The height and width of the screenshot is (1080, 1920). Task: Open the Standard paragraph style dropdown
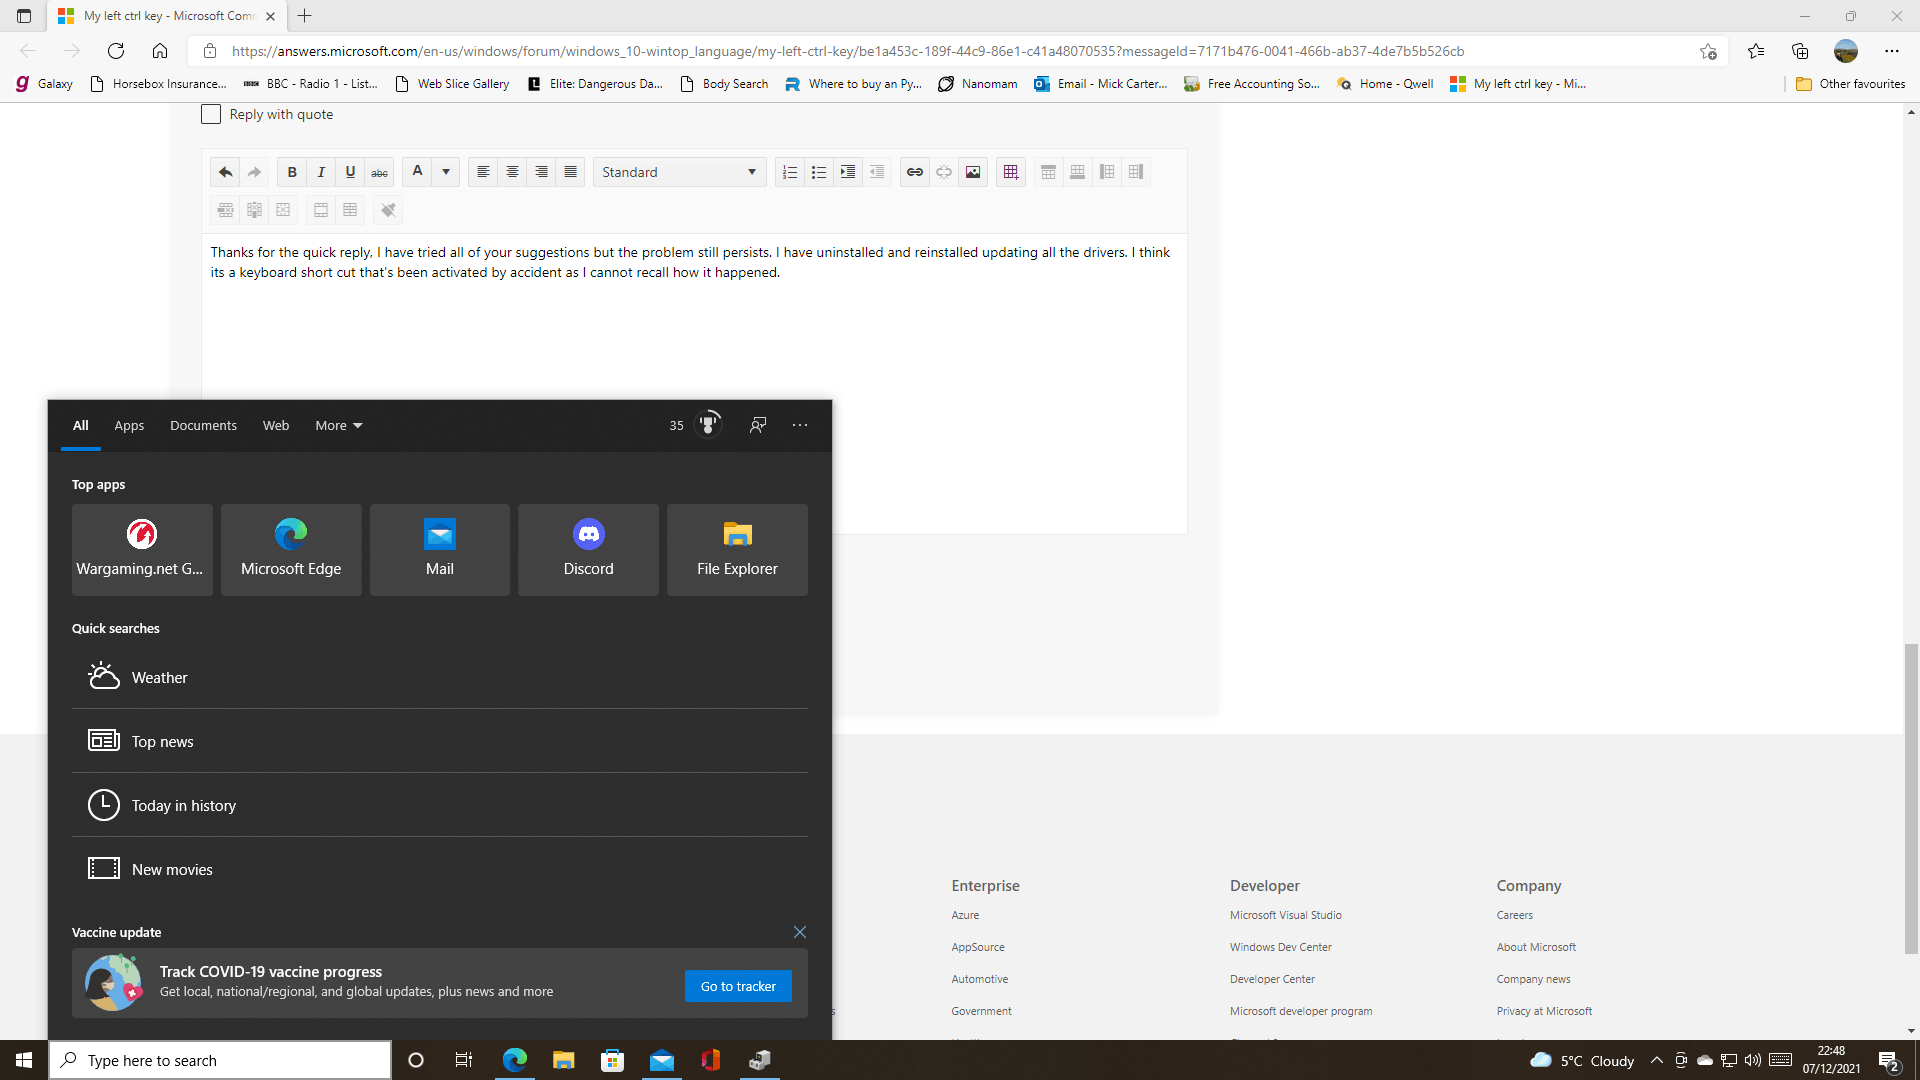coord(680,172)
